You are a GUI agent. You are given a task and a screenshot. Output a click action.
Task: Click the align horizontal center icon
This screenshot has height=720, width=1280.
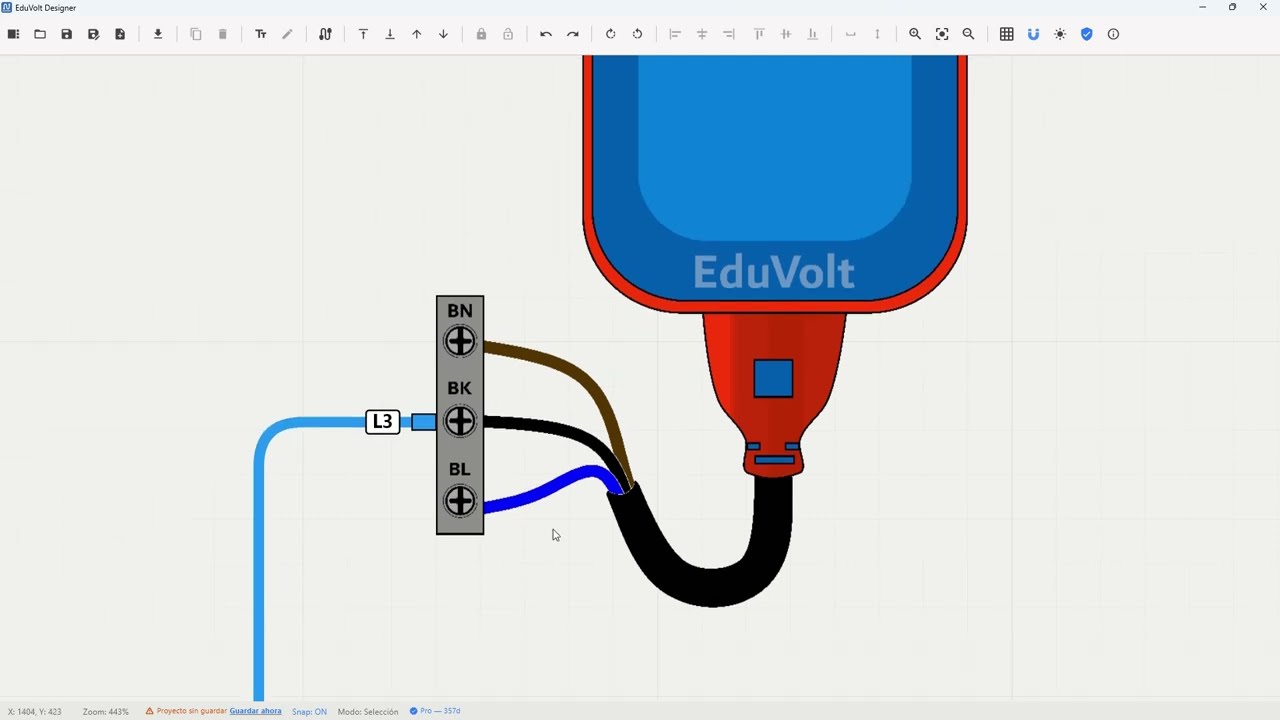[702, 34]
